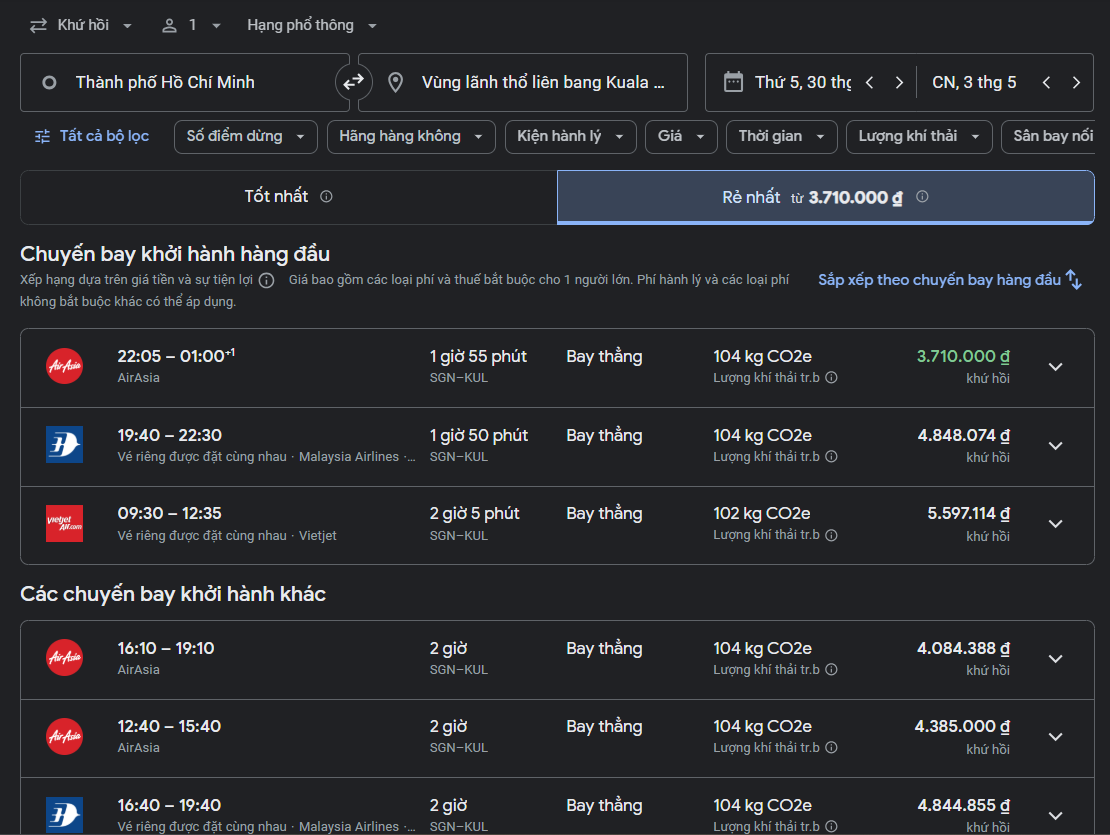Open the Số điểm dừng filter
The image size is (1110, 835).
click(246, 136)
